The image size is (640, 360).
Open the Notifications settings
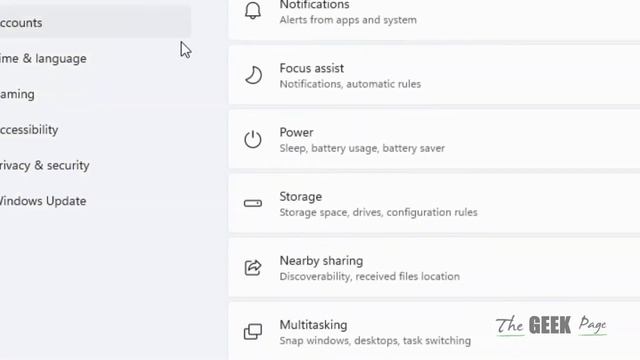(x=434, y=20)
